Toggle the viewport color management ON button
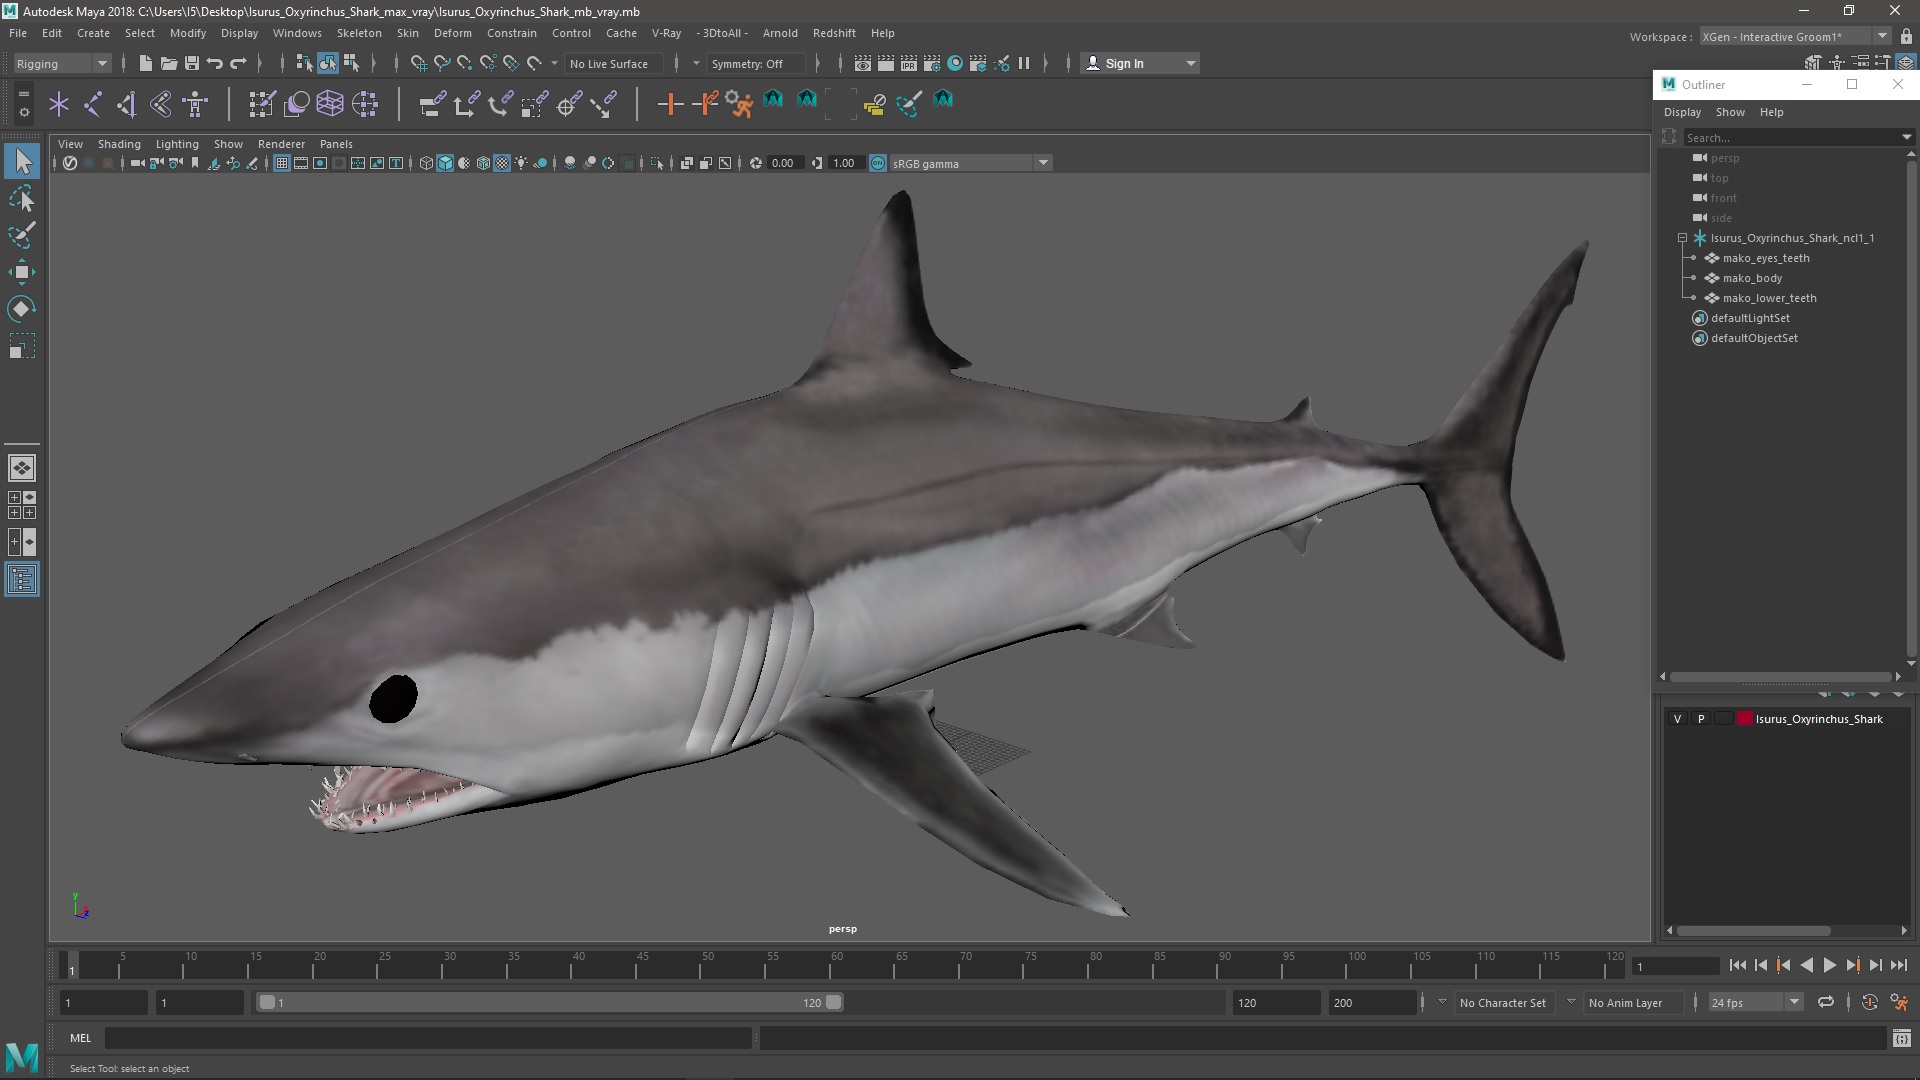Viewport: 1920px width, 1080px height. pos(877,163)
